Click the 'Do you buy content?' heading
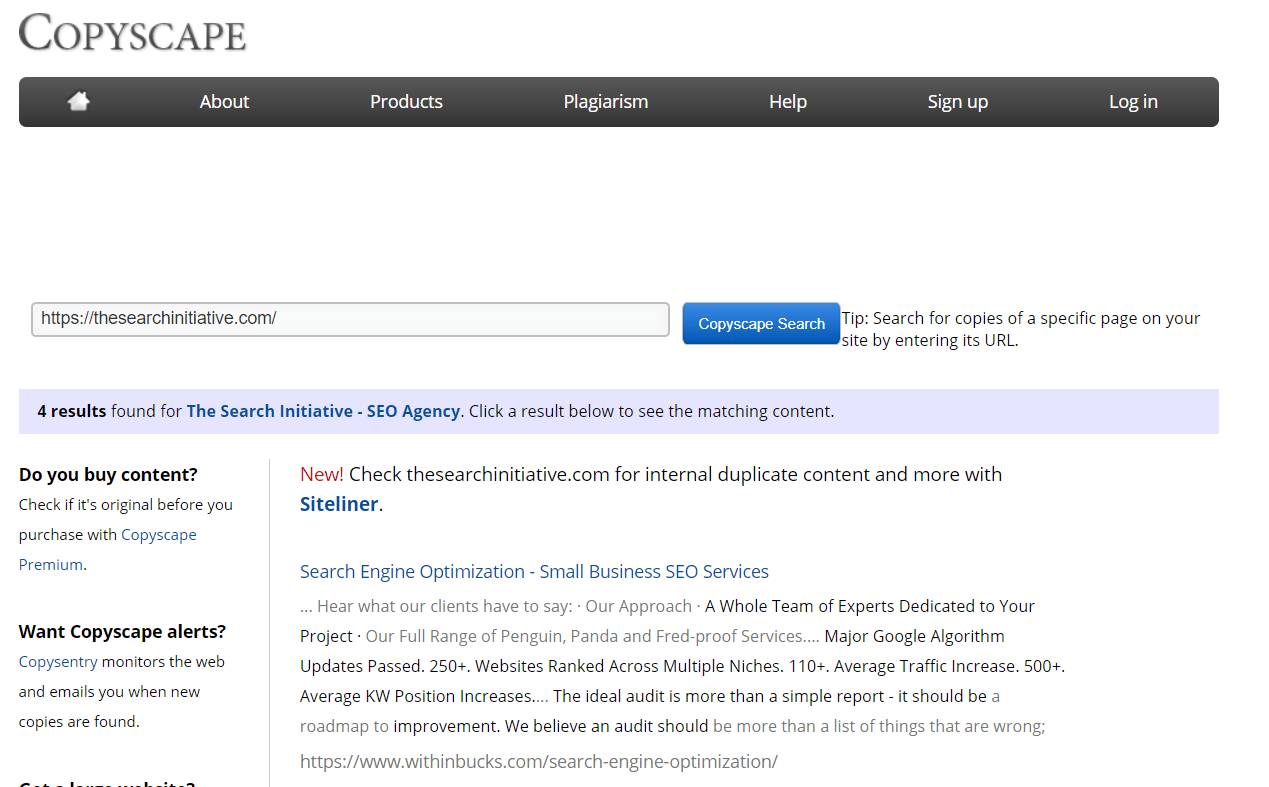The width and height of the screenshot is (1269, 787). coord(108,474)
